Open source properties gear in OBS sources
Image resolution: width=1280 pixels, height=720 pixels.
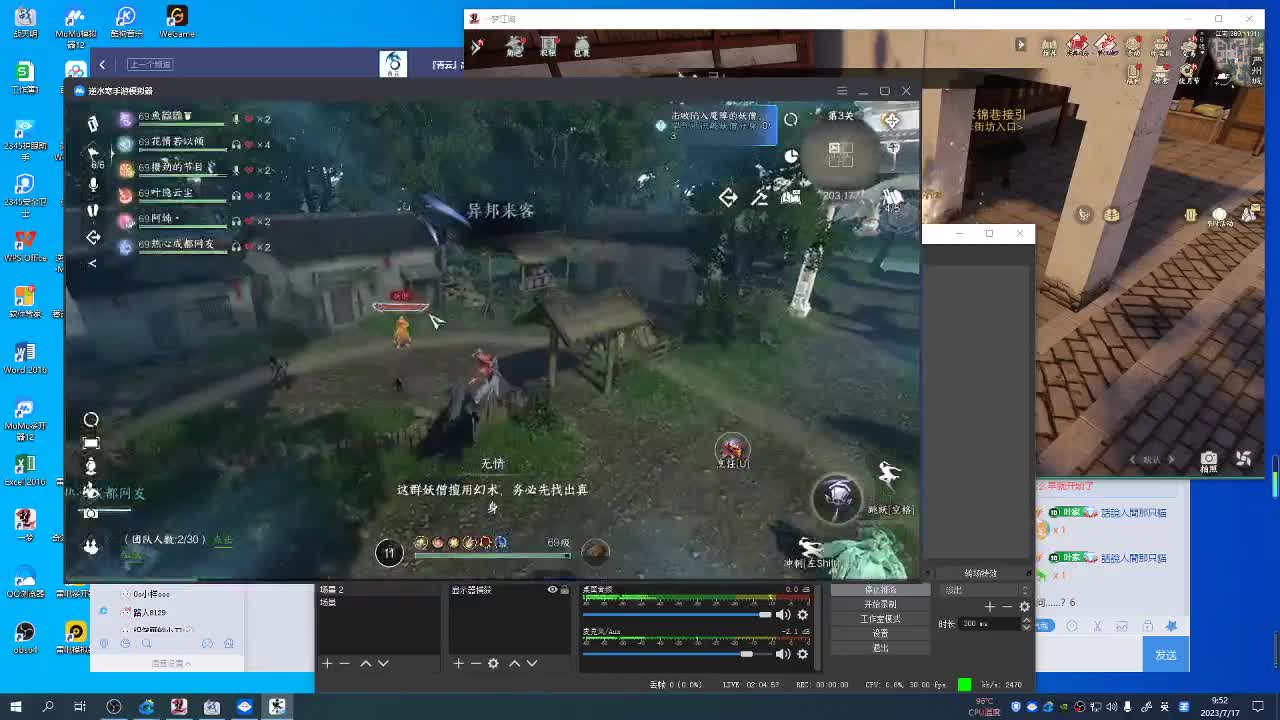pos(493,663)
